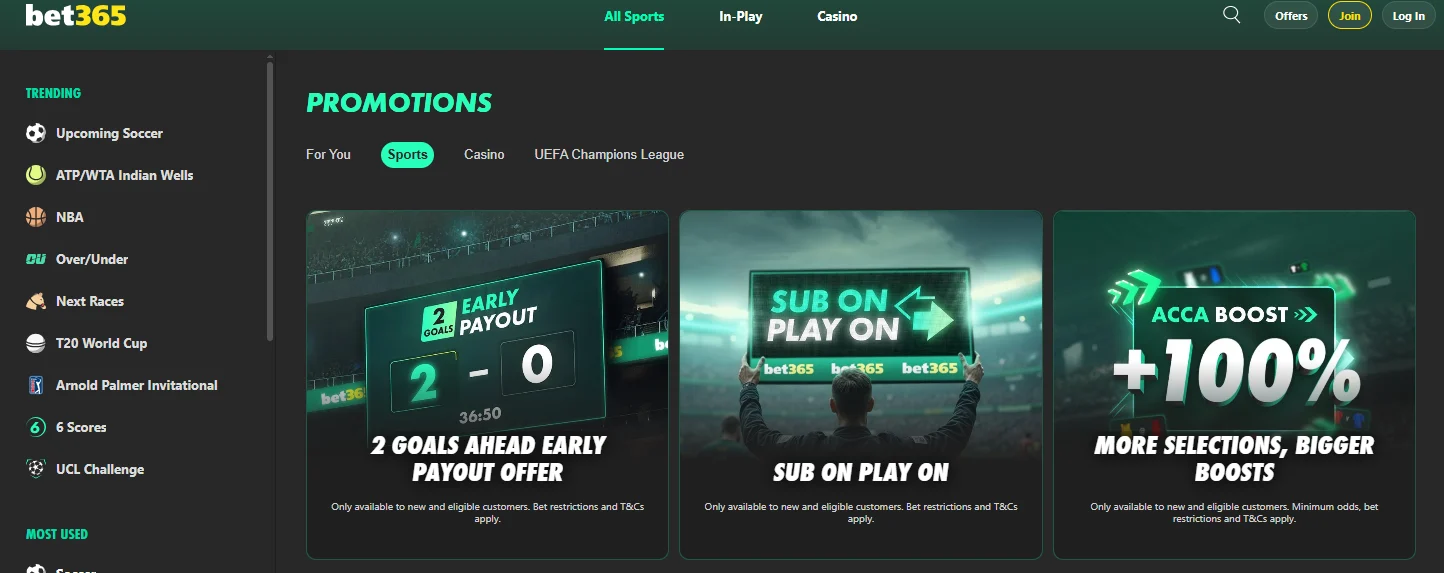Click the Log In button

[x=1409, y=16]
